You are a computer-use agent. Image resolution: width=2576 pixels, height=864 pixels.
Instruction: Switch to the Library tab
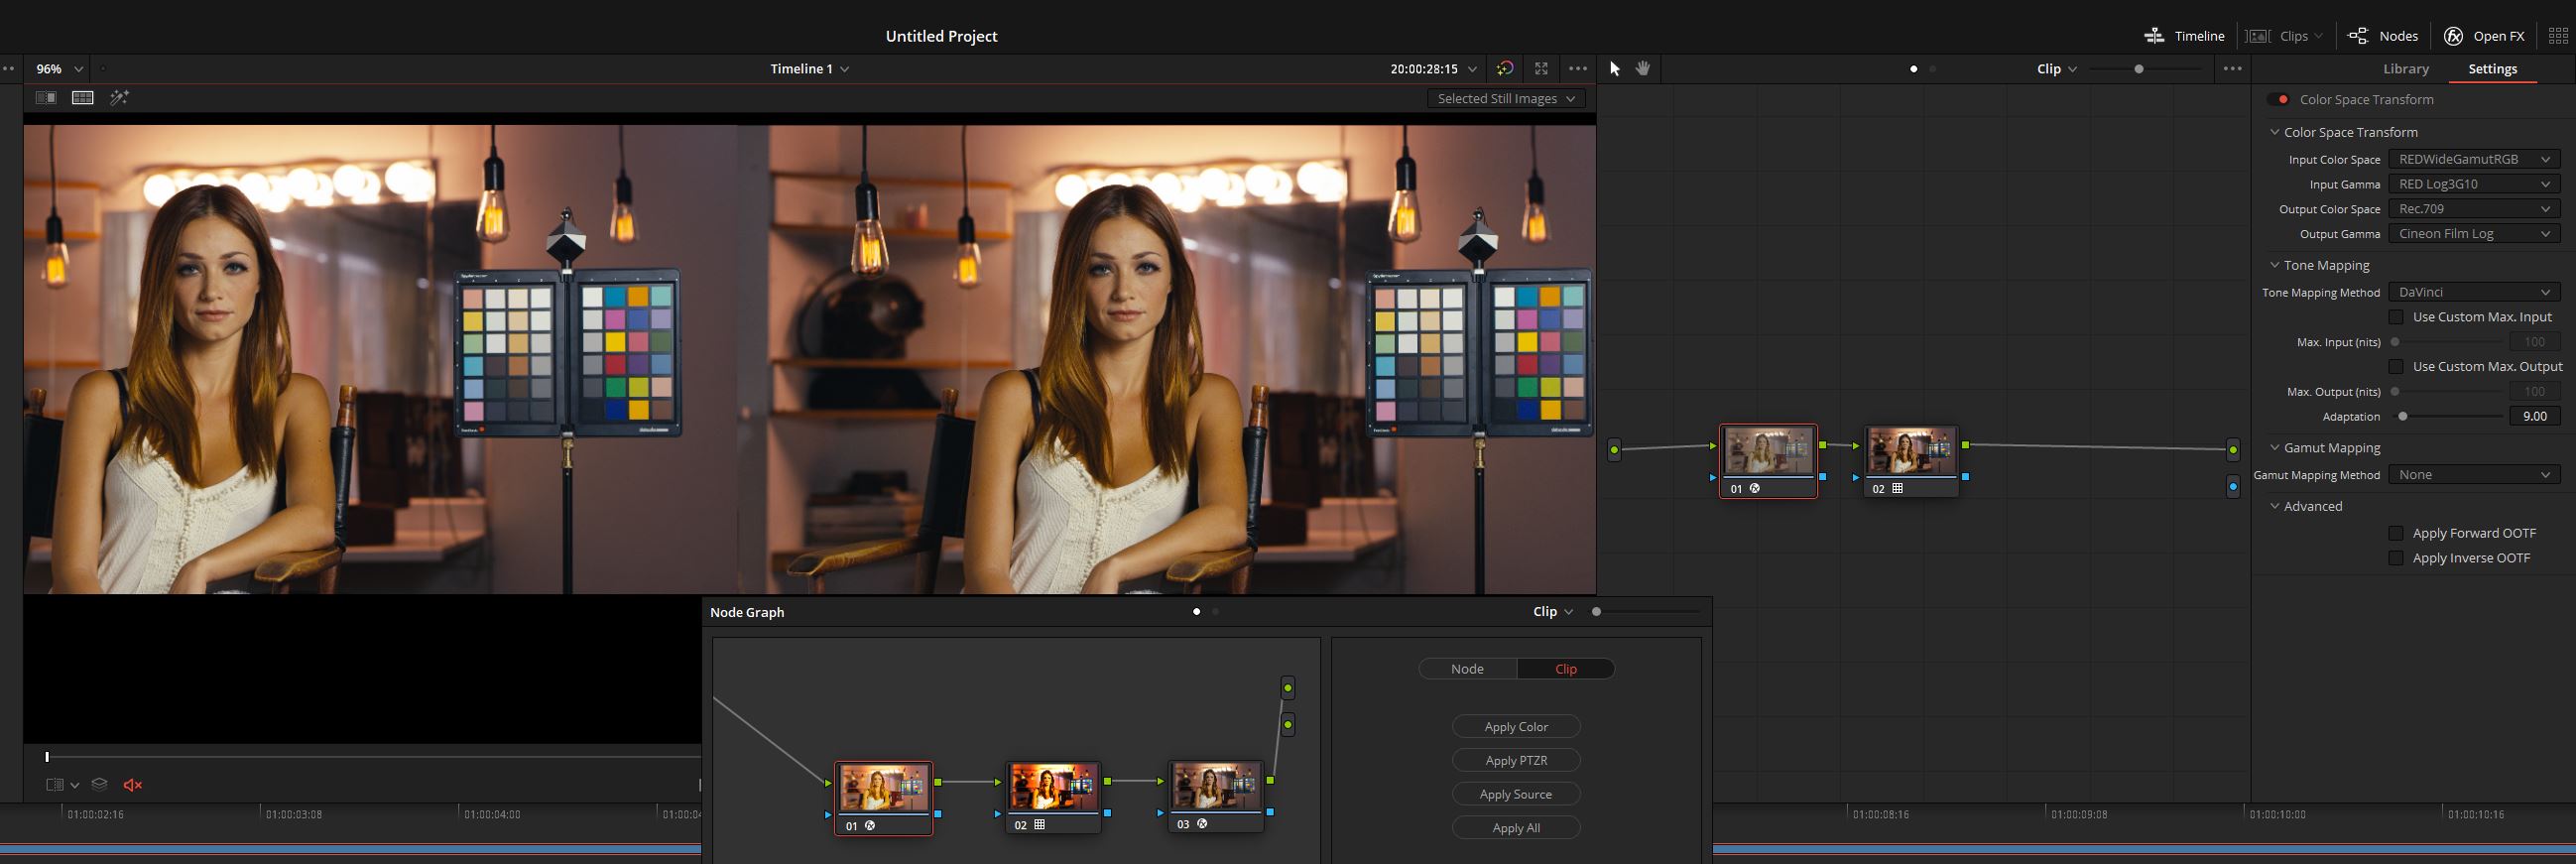coord(2406,69)
